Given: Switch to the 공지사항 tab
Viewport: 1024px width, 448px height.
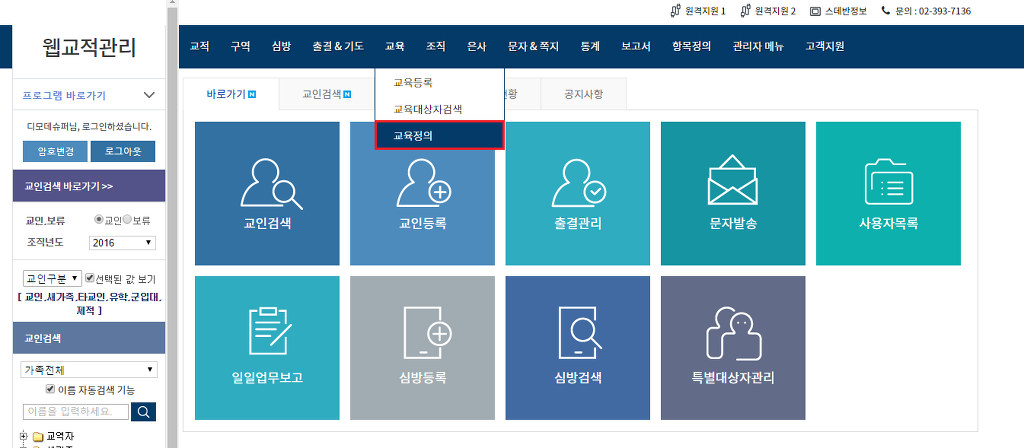Looking at the screenshot, I should pos(584,94).
